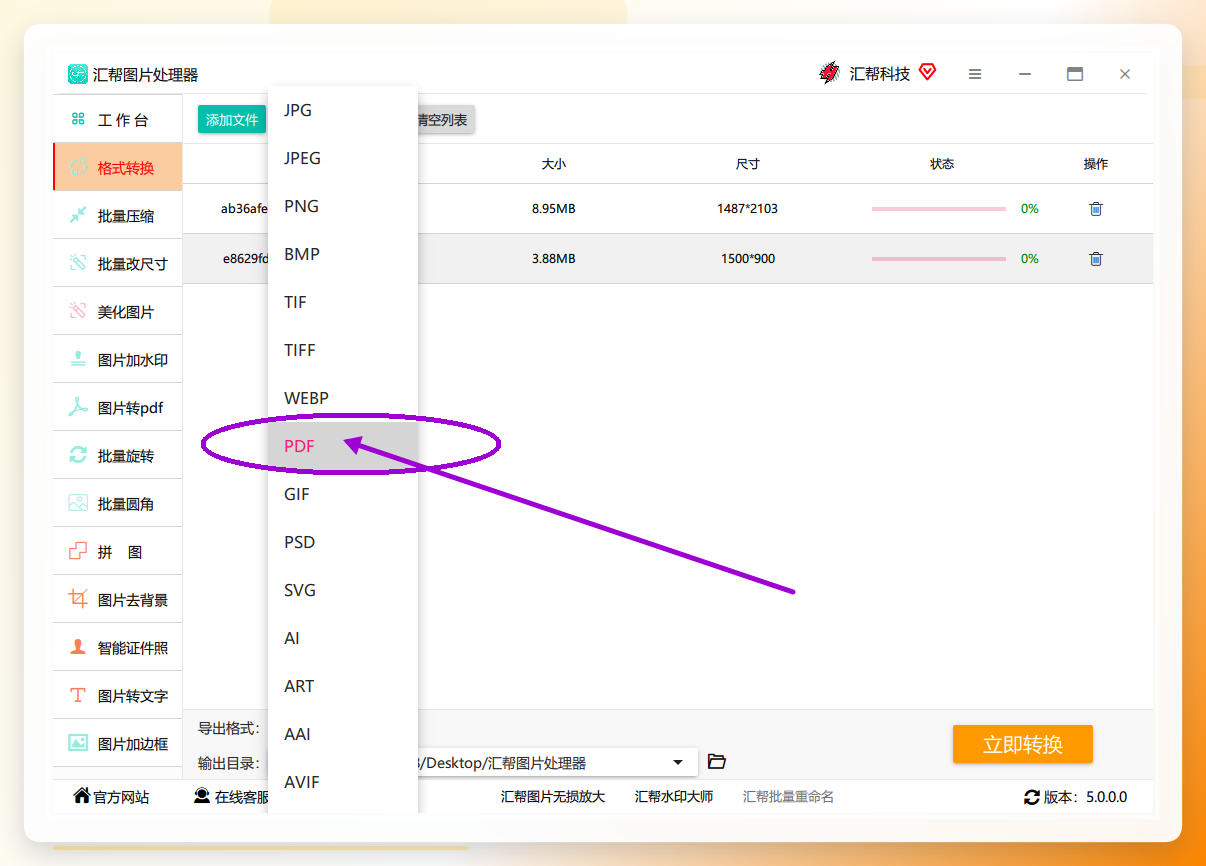Screen dimensions: 1206x866
Task: Click the red VIP diamond icon
Action: (x=927, y=72)
